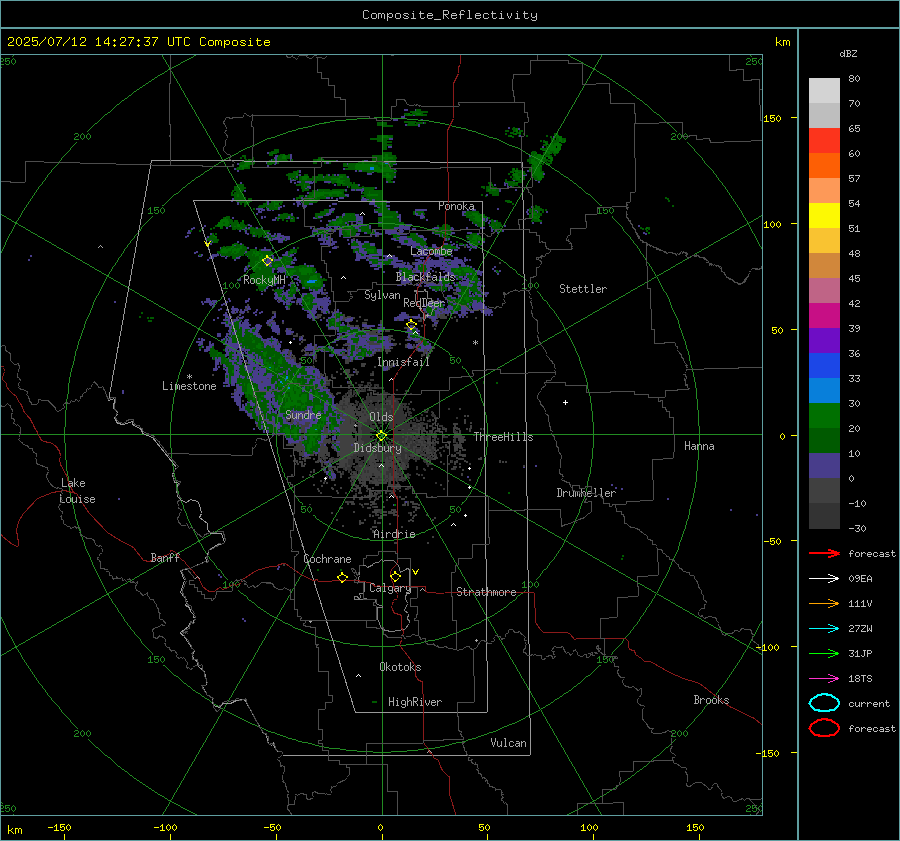The width and height of the screenshot is (900, 841).
Task: Click the Stettler label on the map
Action: [583, 289]
